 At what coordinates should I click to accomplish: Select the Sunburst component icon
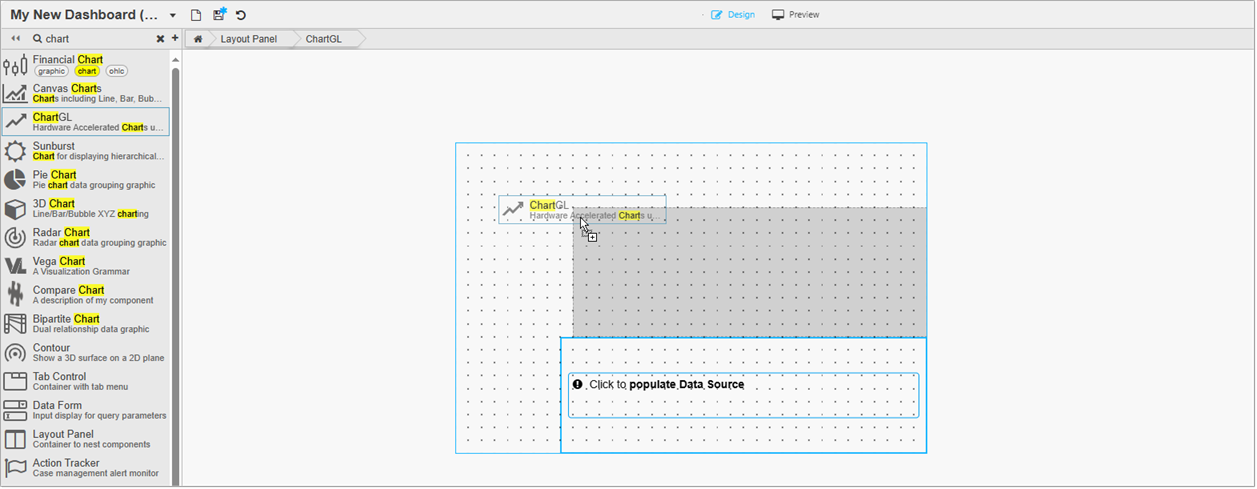click(15, 151)
